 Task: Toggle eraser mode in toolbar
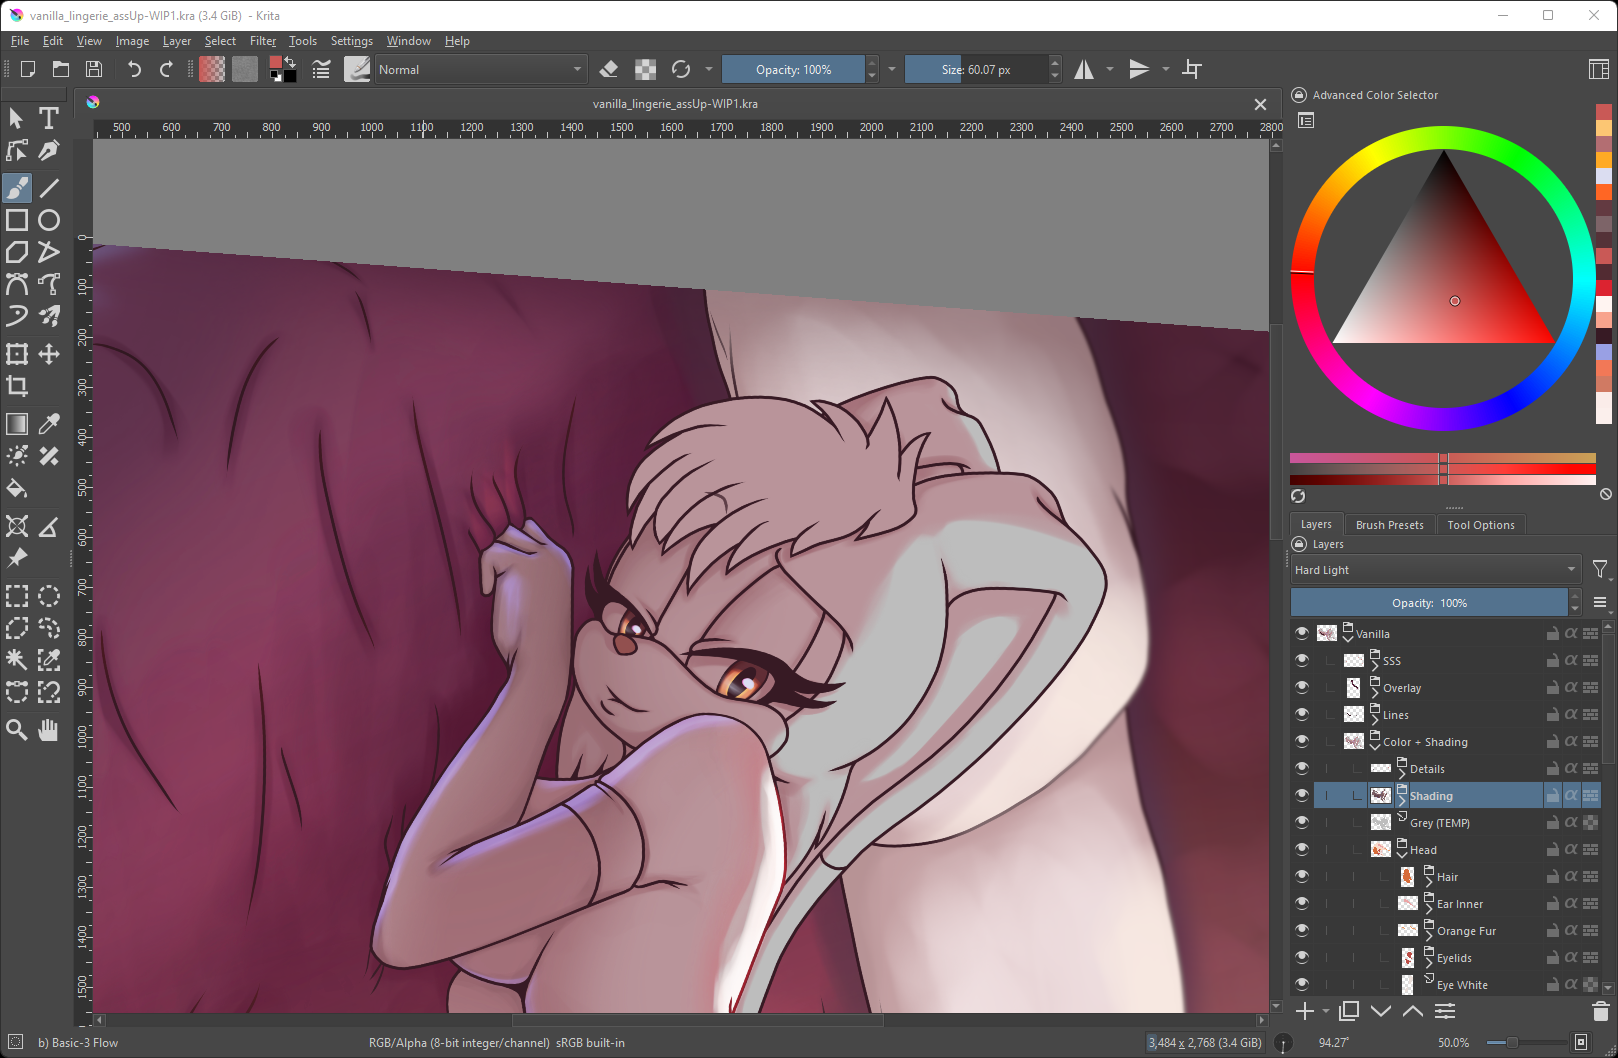(x=608, y=69)
